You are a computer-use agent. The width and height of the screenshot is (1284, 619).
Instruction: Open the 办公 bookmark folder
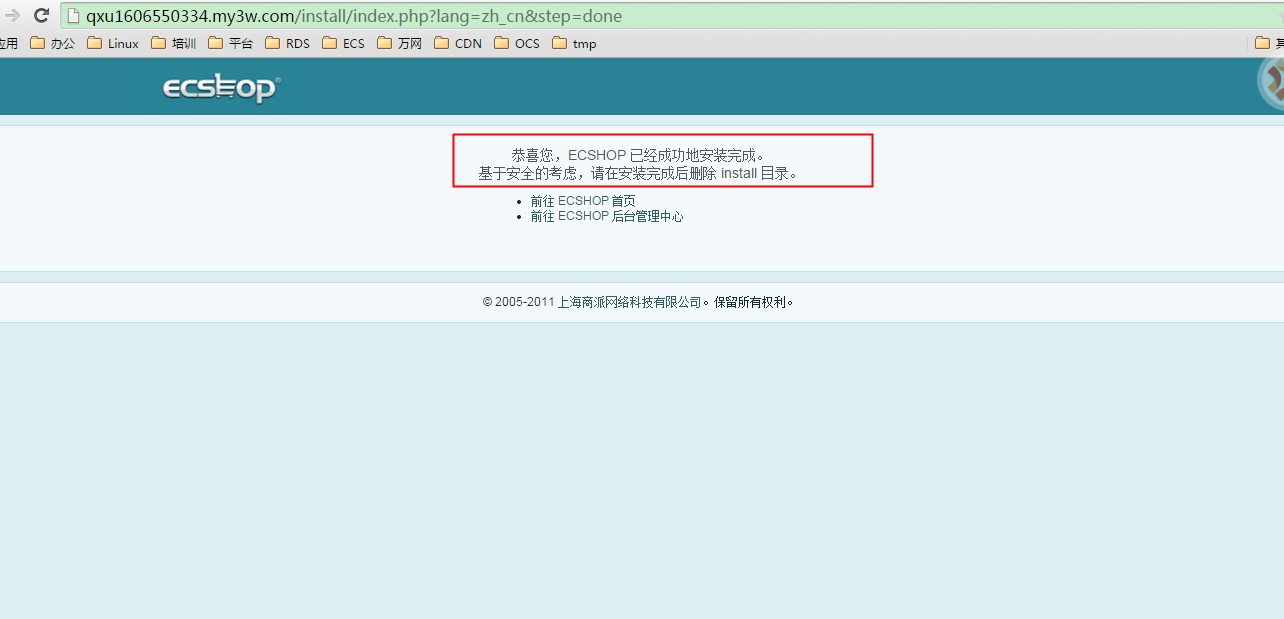[x=53, y=43]
